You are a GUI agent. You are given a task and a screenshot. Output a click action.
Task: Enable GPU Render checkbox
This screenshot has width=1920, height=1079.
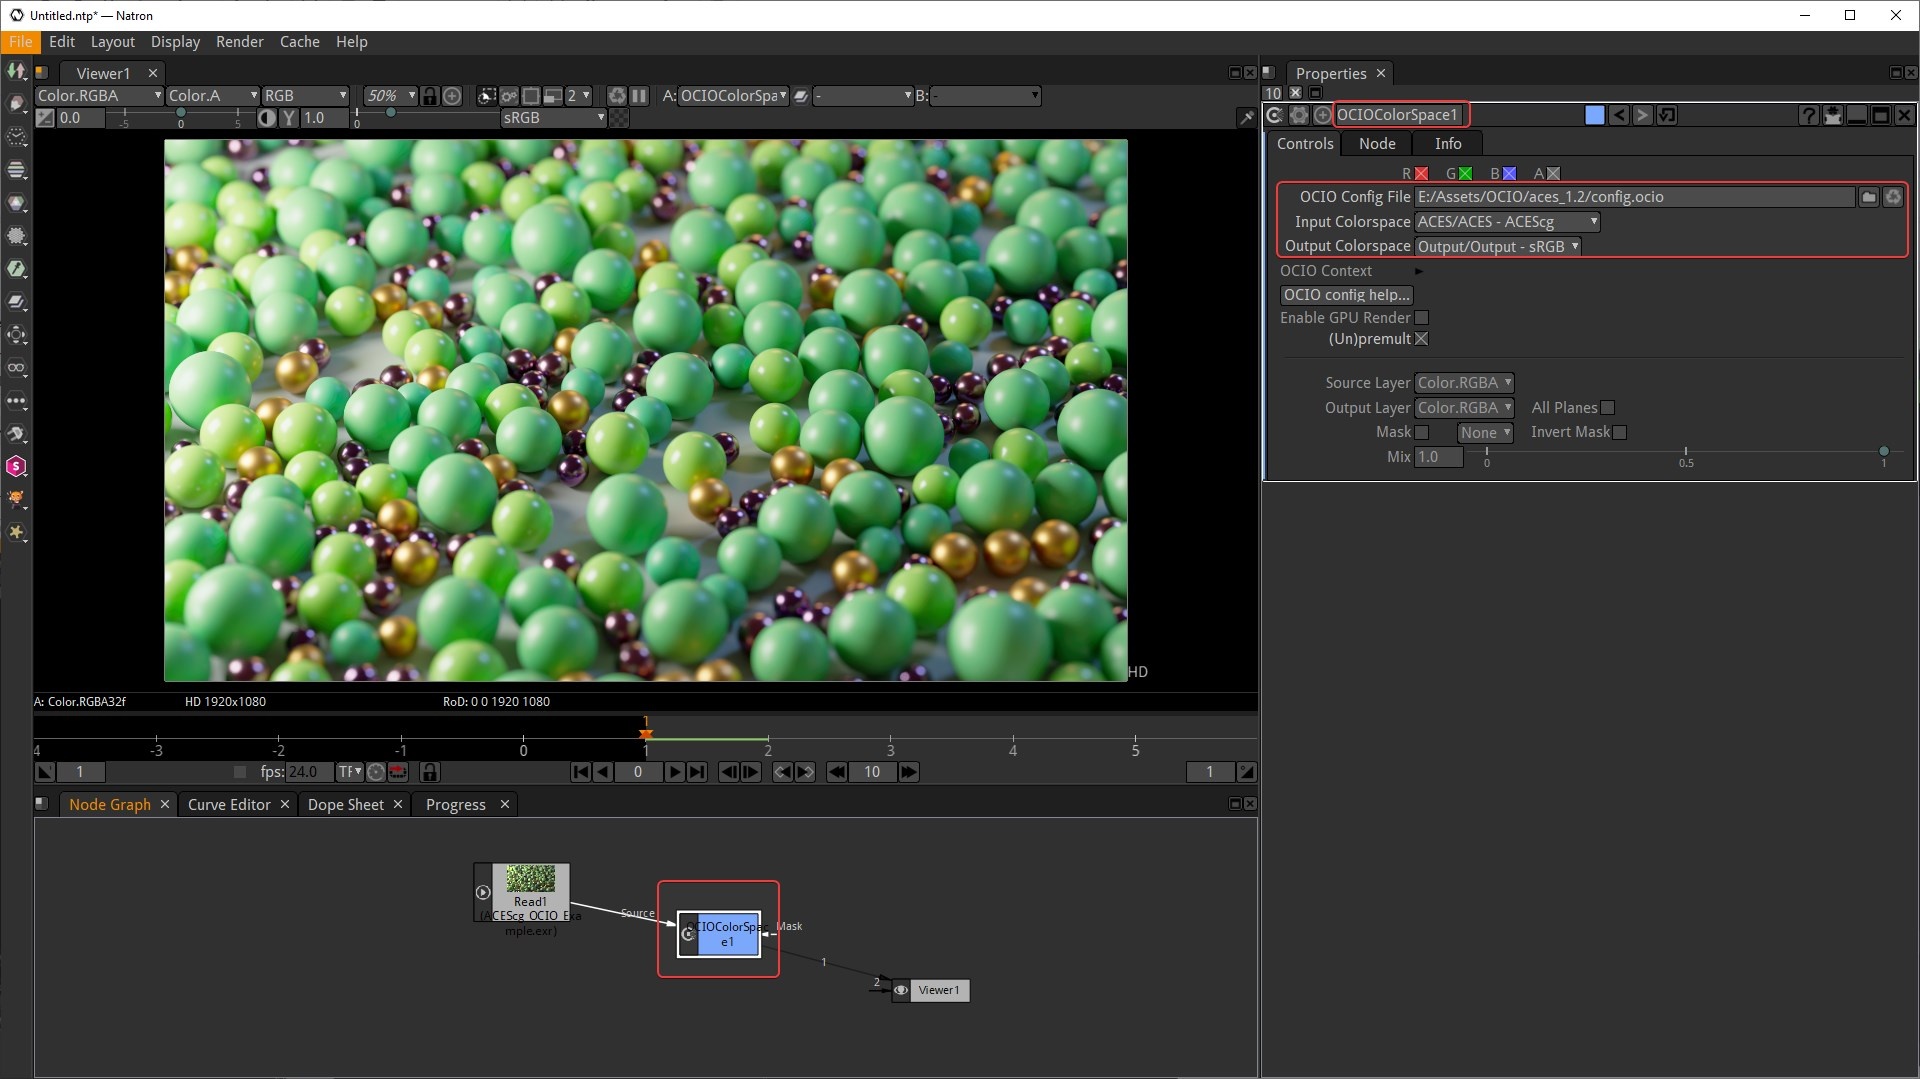tap(1421, 318)
